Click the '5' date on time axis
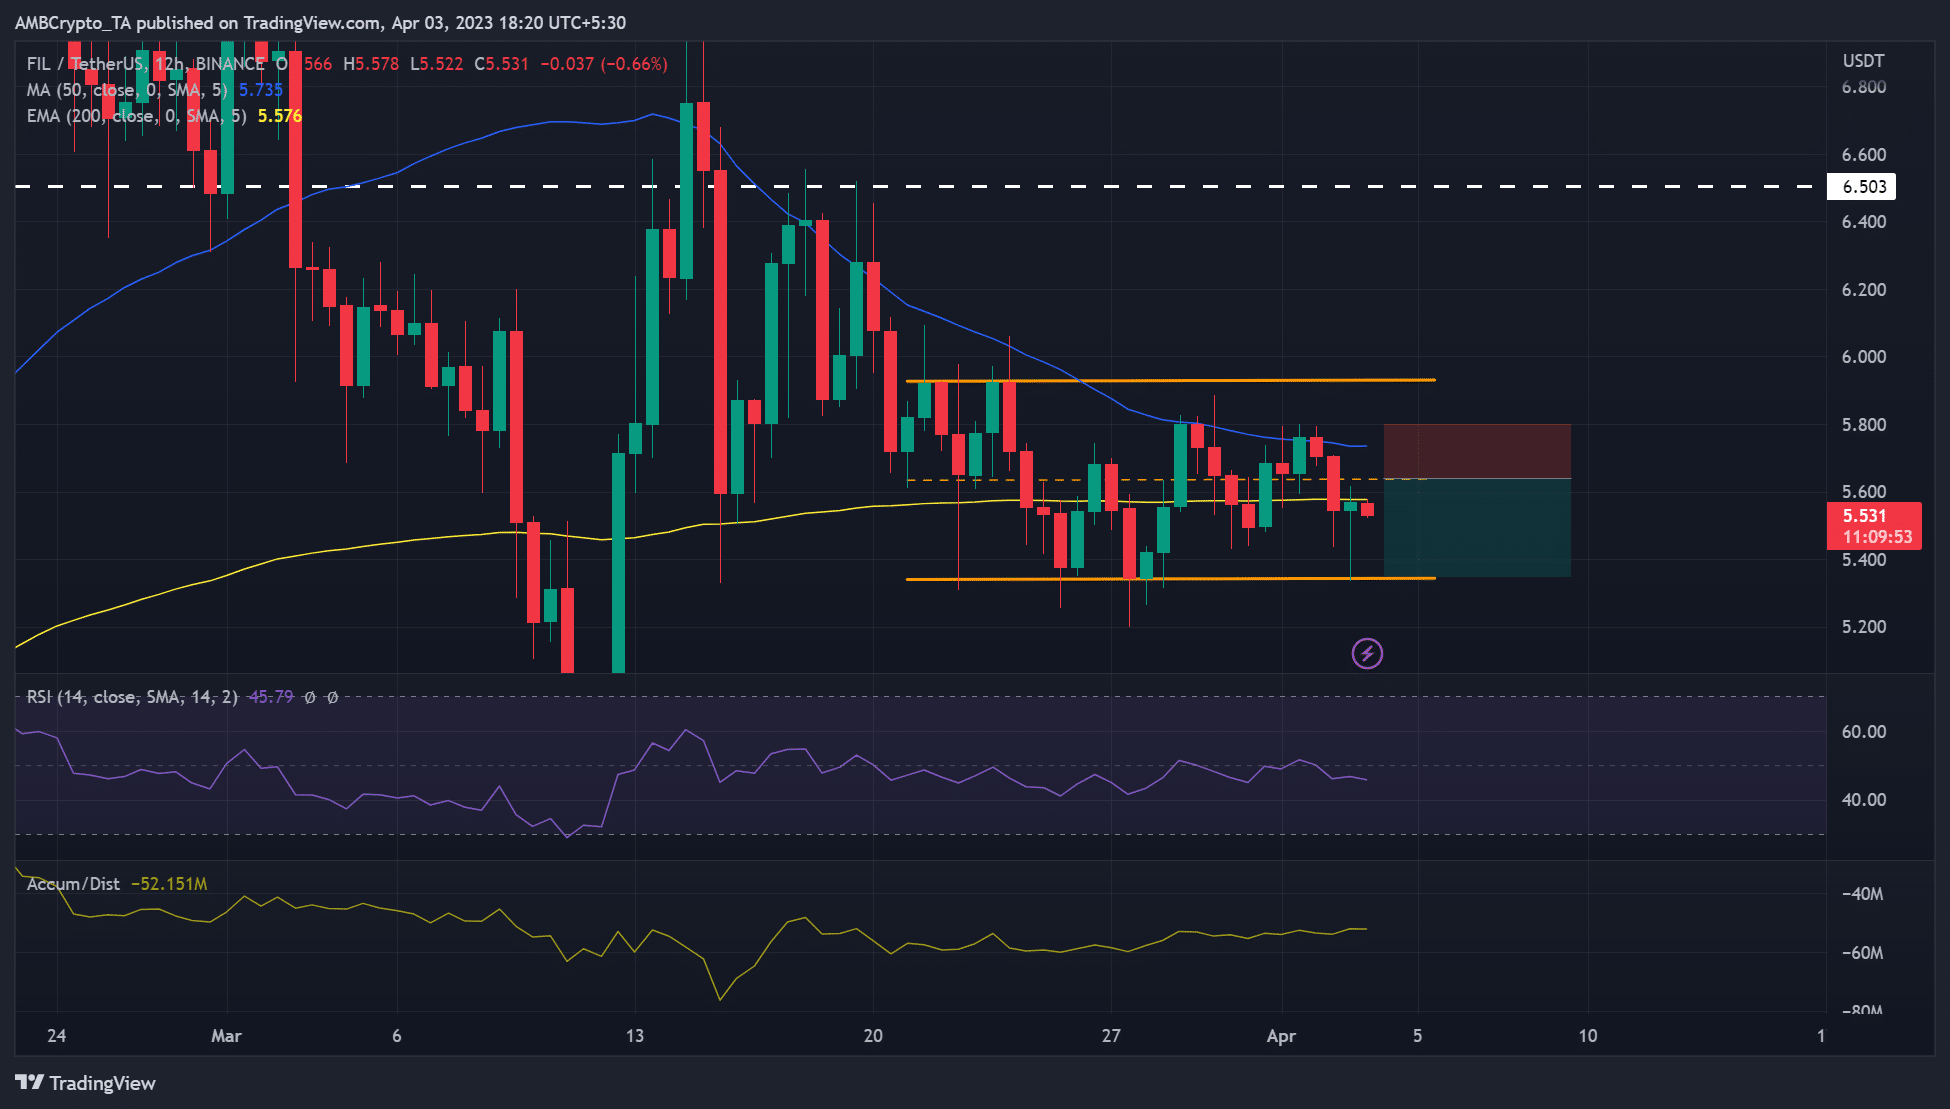The image size is (1950, 1109). tap(1417, 1036)
